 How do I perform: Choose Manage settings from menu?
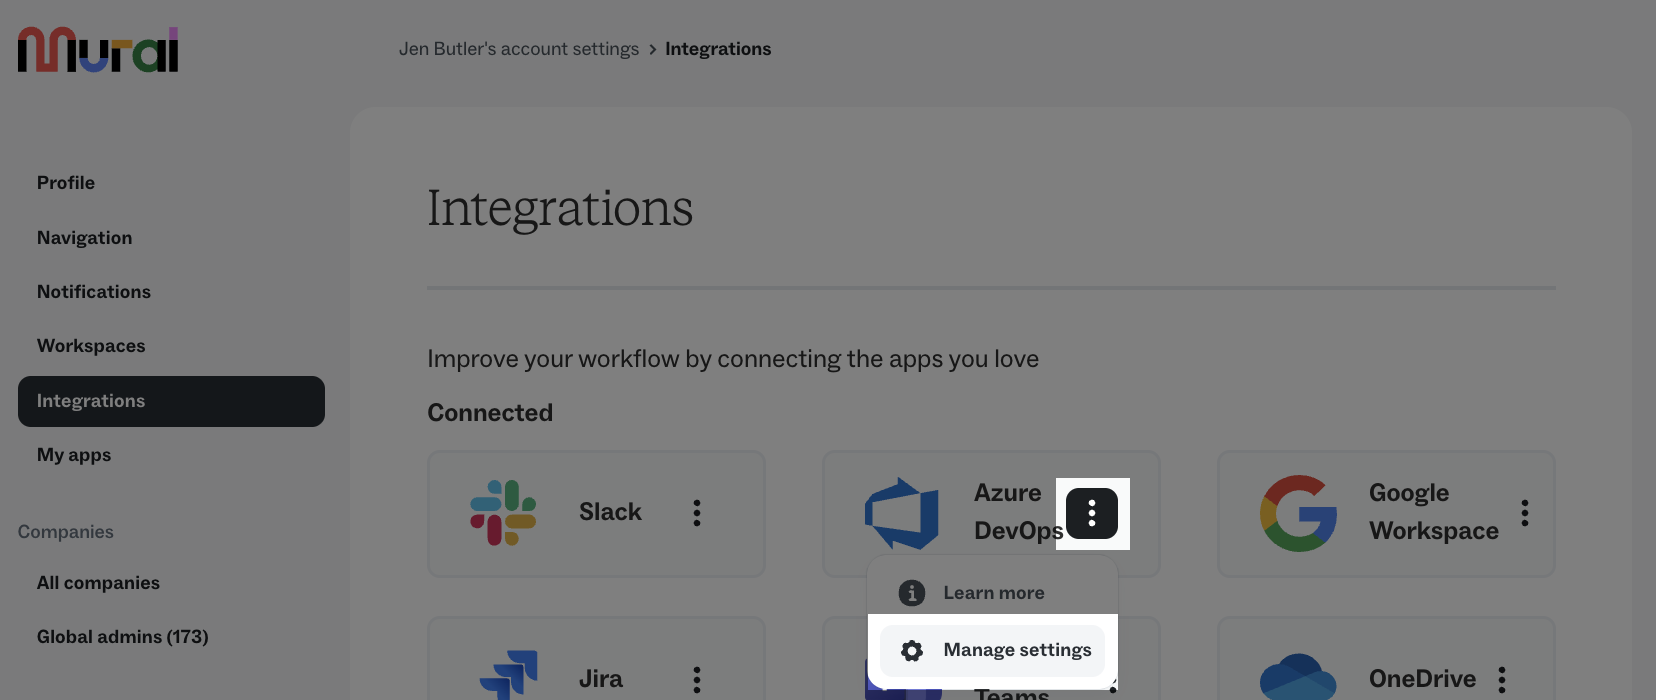pyautogui.click(x=992, y=650)
